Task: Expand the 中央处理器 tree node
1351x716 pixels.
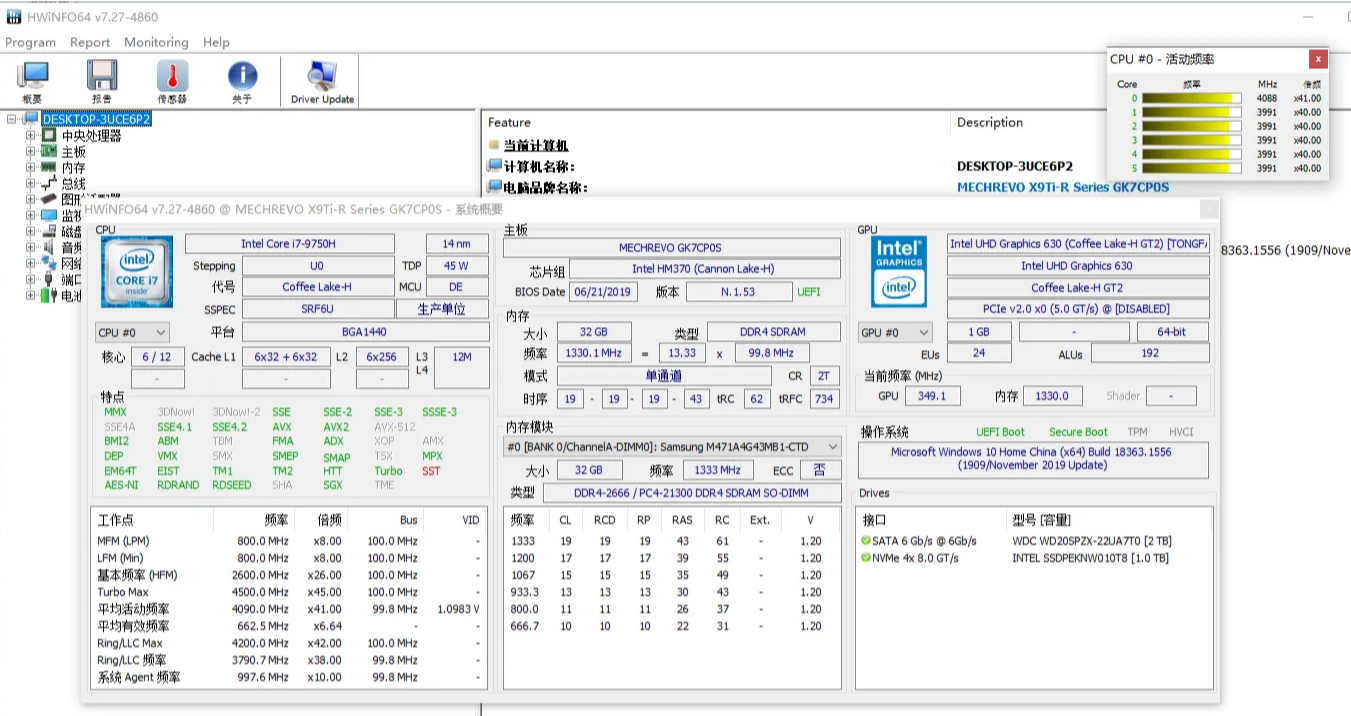Action: (30, 136)
